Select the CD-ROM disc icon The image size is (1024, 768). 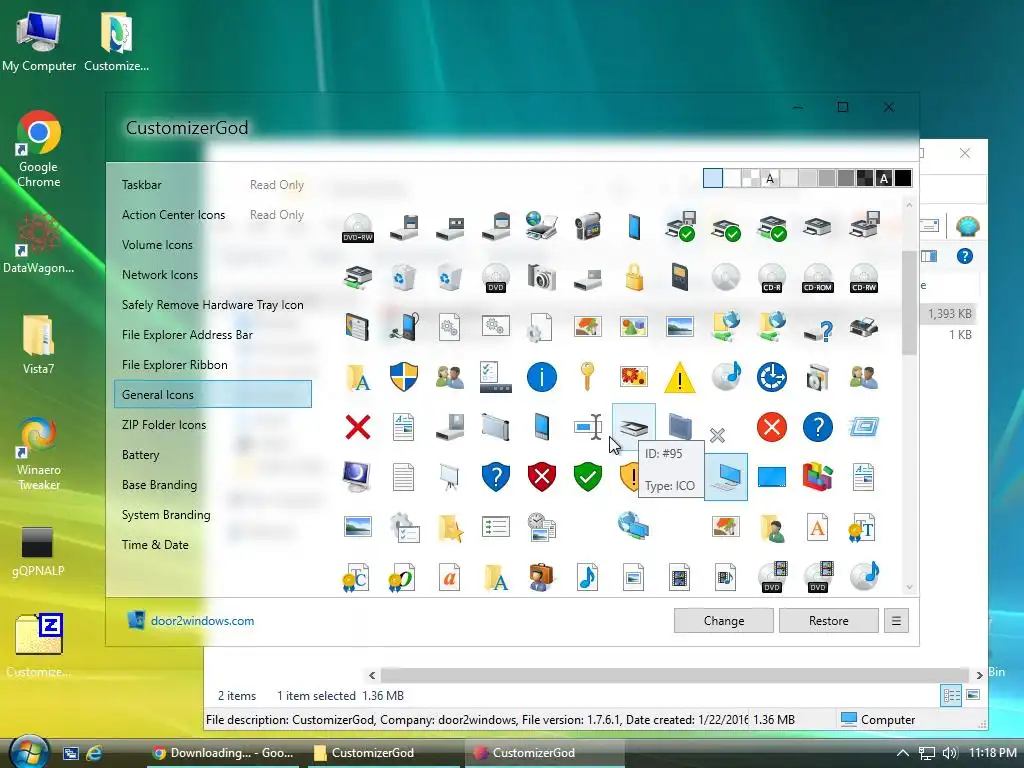point(818,277)
